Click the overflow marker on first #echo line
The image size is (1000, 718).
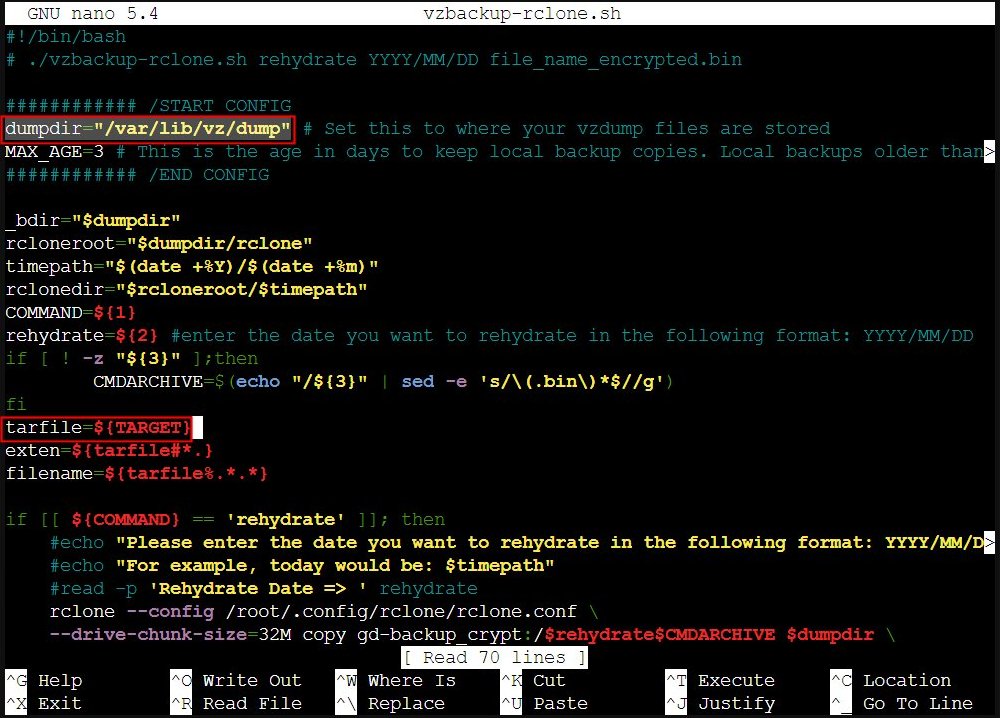coord(990,543)
